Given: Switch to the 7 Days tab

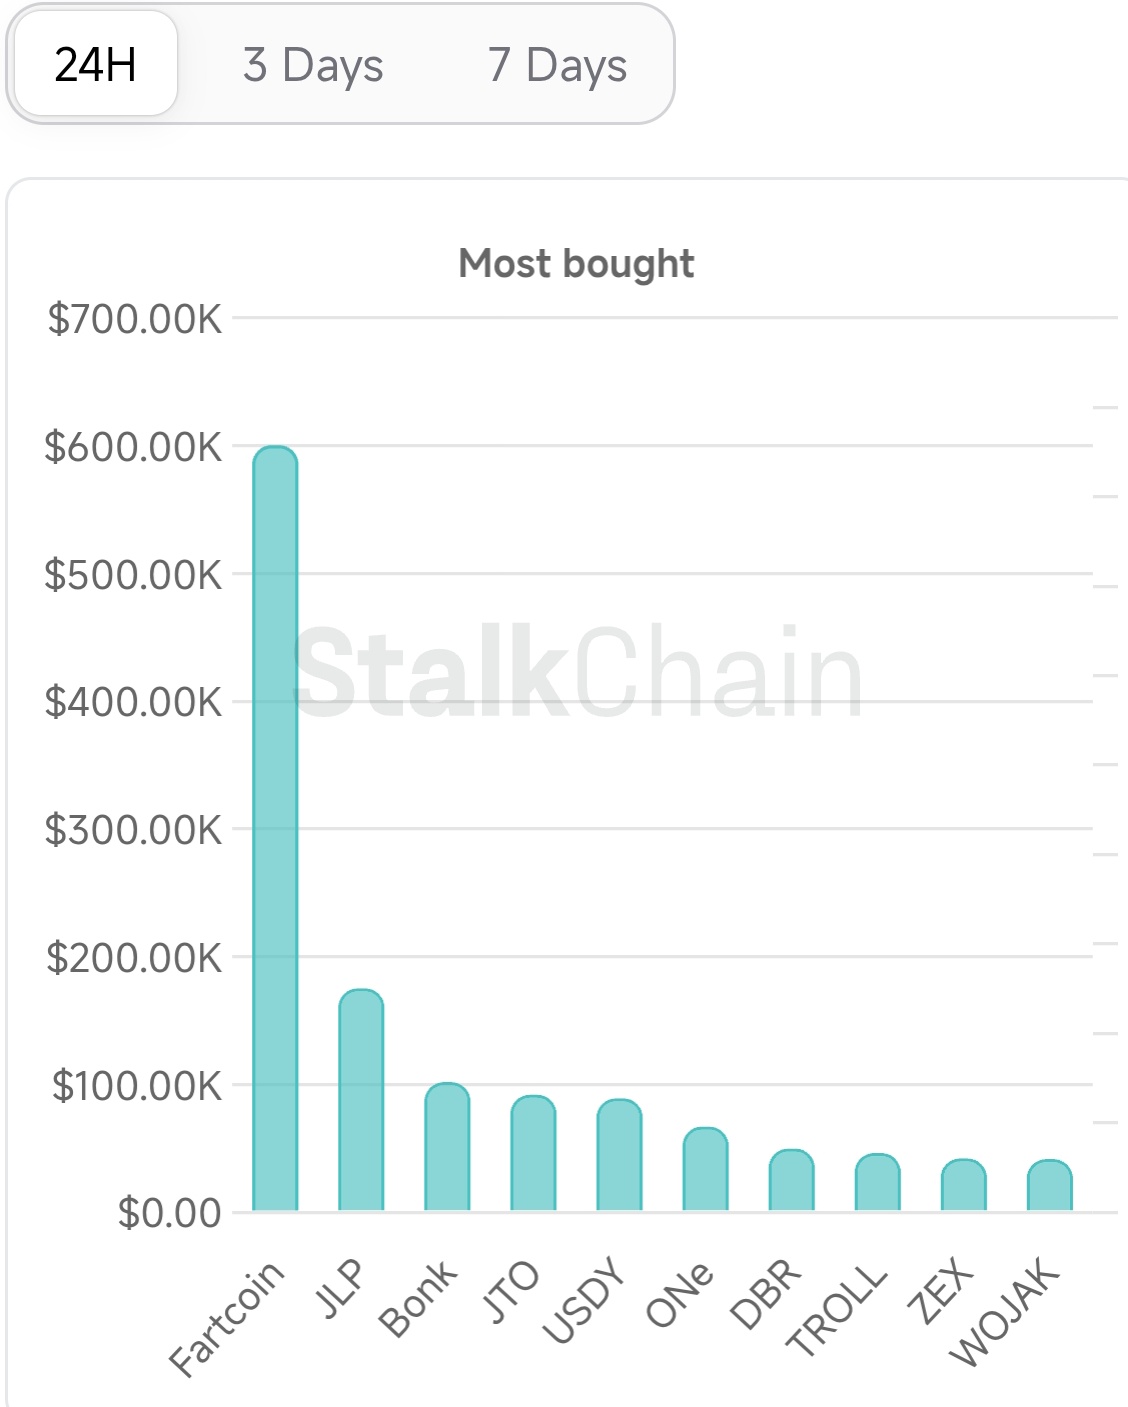Looking at the screenshot, I should [x=557, y=65].
